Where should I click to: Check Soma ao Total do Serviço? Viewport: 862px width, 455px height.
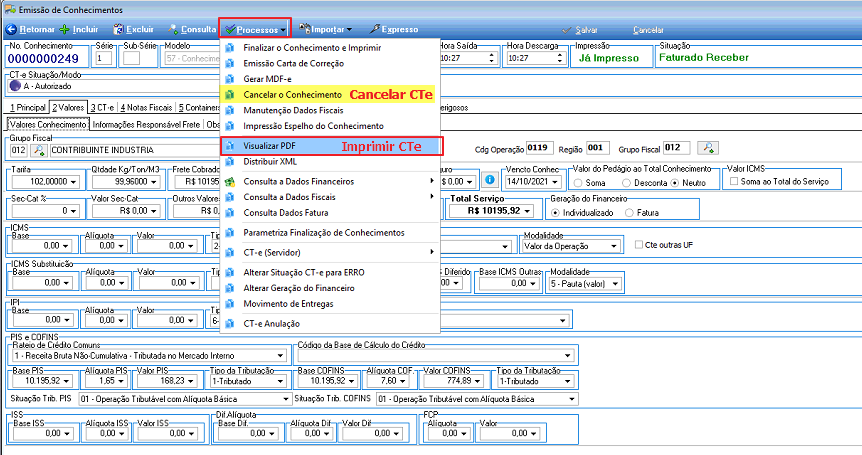(x=734, y=181)
